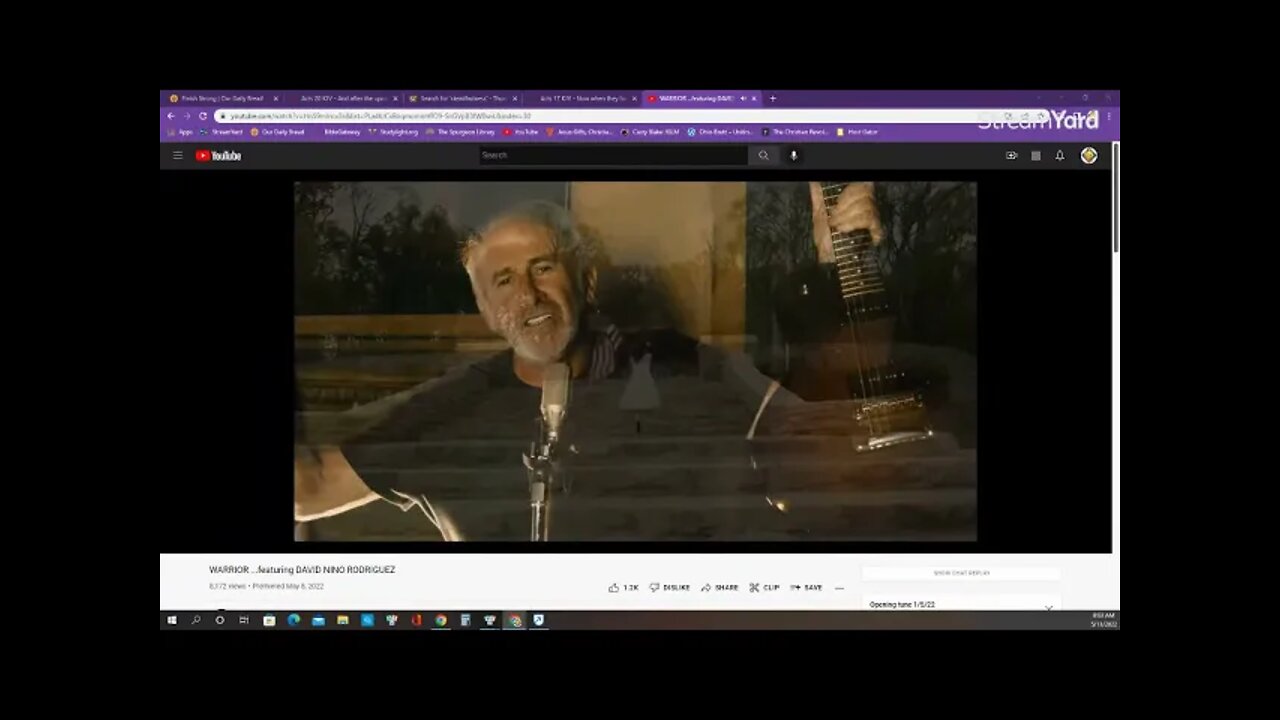The image size is (1280, 720).
Task: Create a clip with the Clip button
Action: (765, 587)
